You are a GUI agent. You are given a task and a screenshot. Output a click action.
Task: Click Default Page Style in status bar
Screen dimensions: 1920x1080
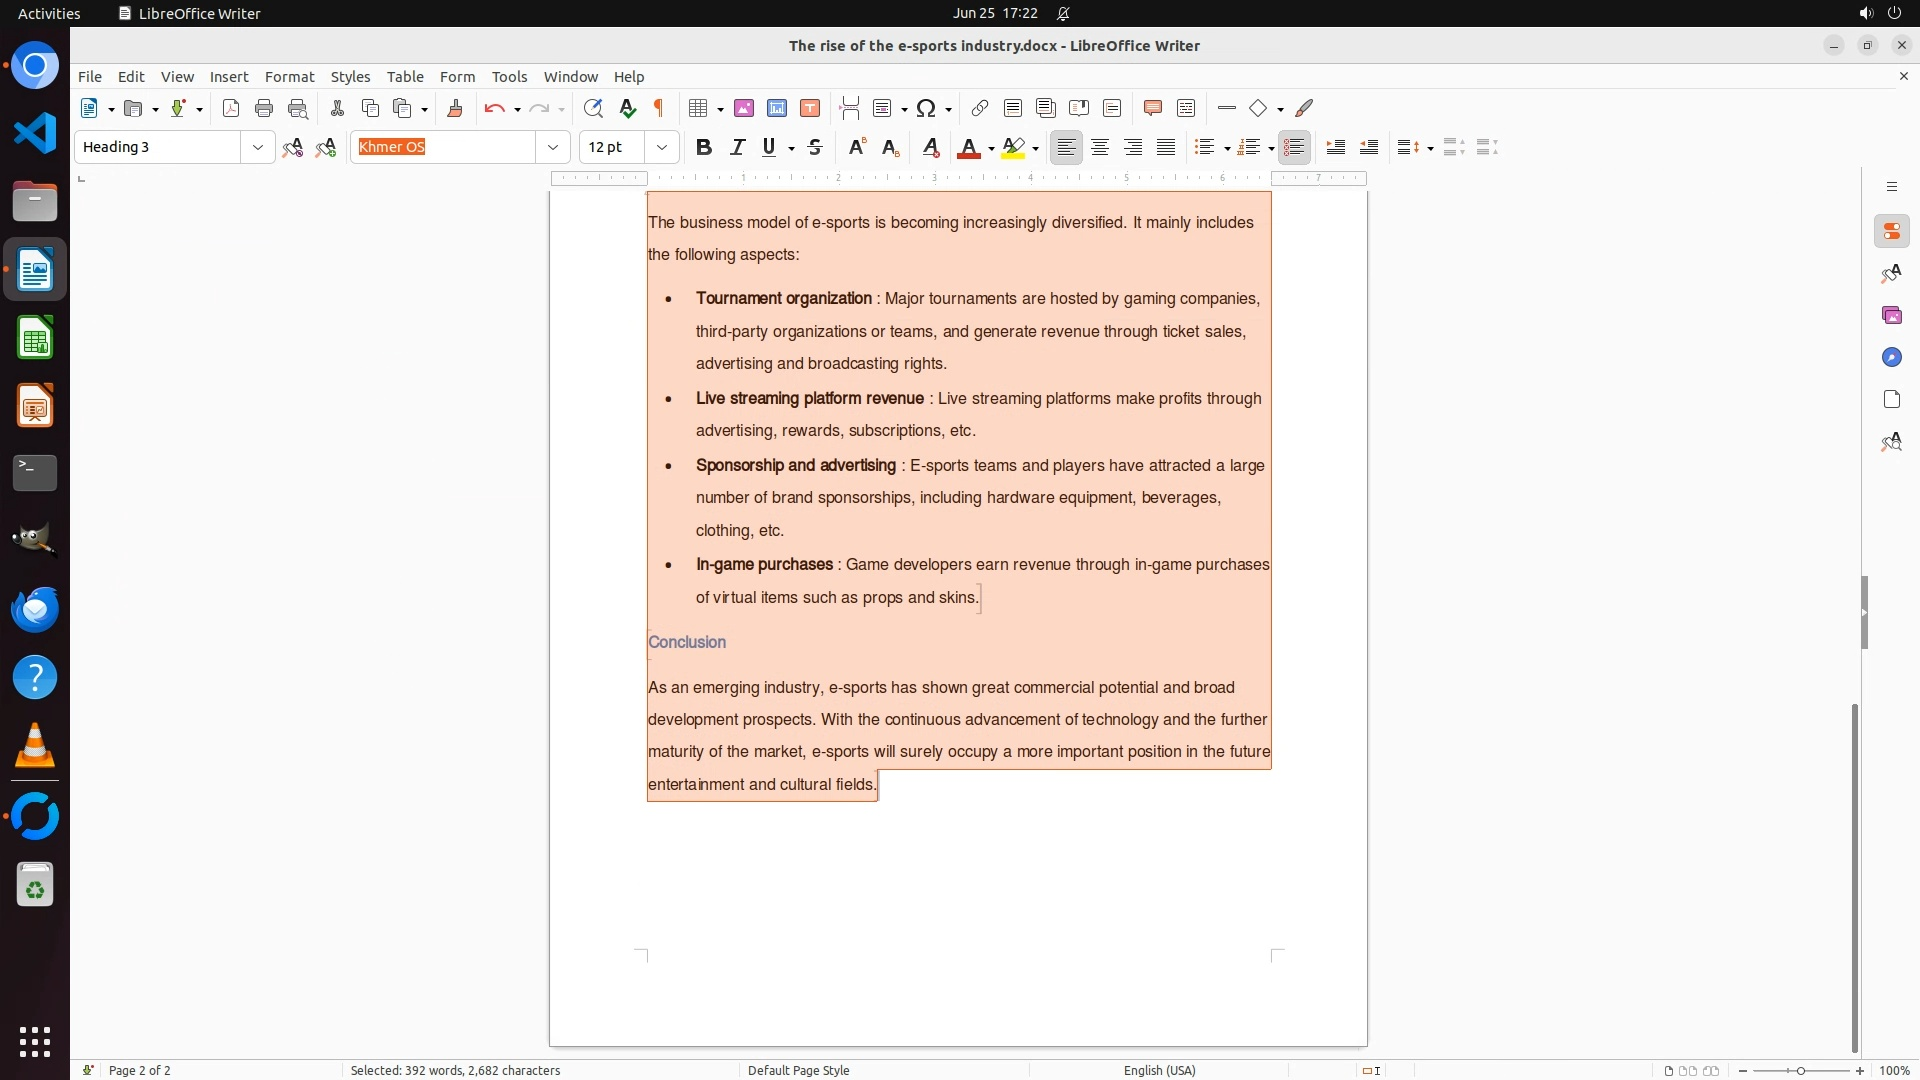(x=798, y=1070)
